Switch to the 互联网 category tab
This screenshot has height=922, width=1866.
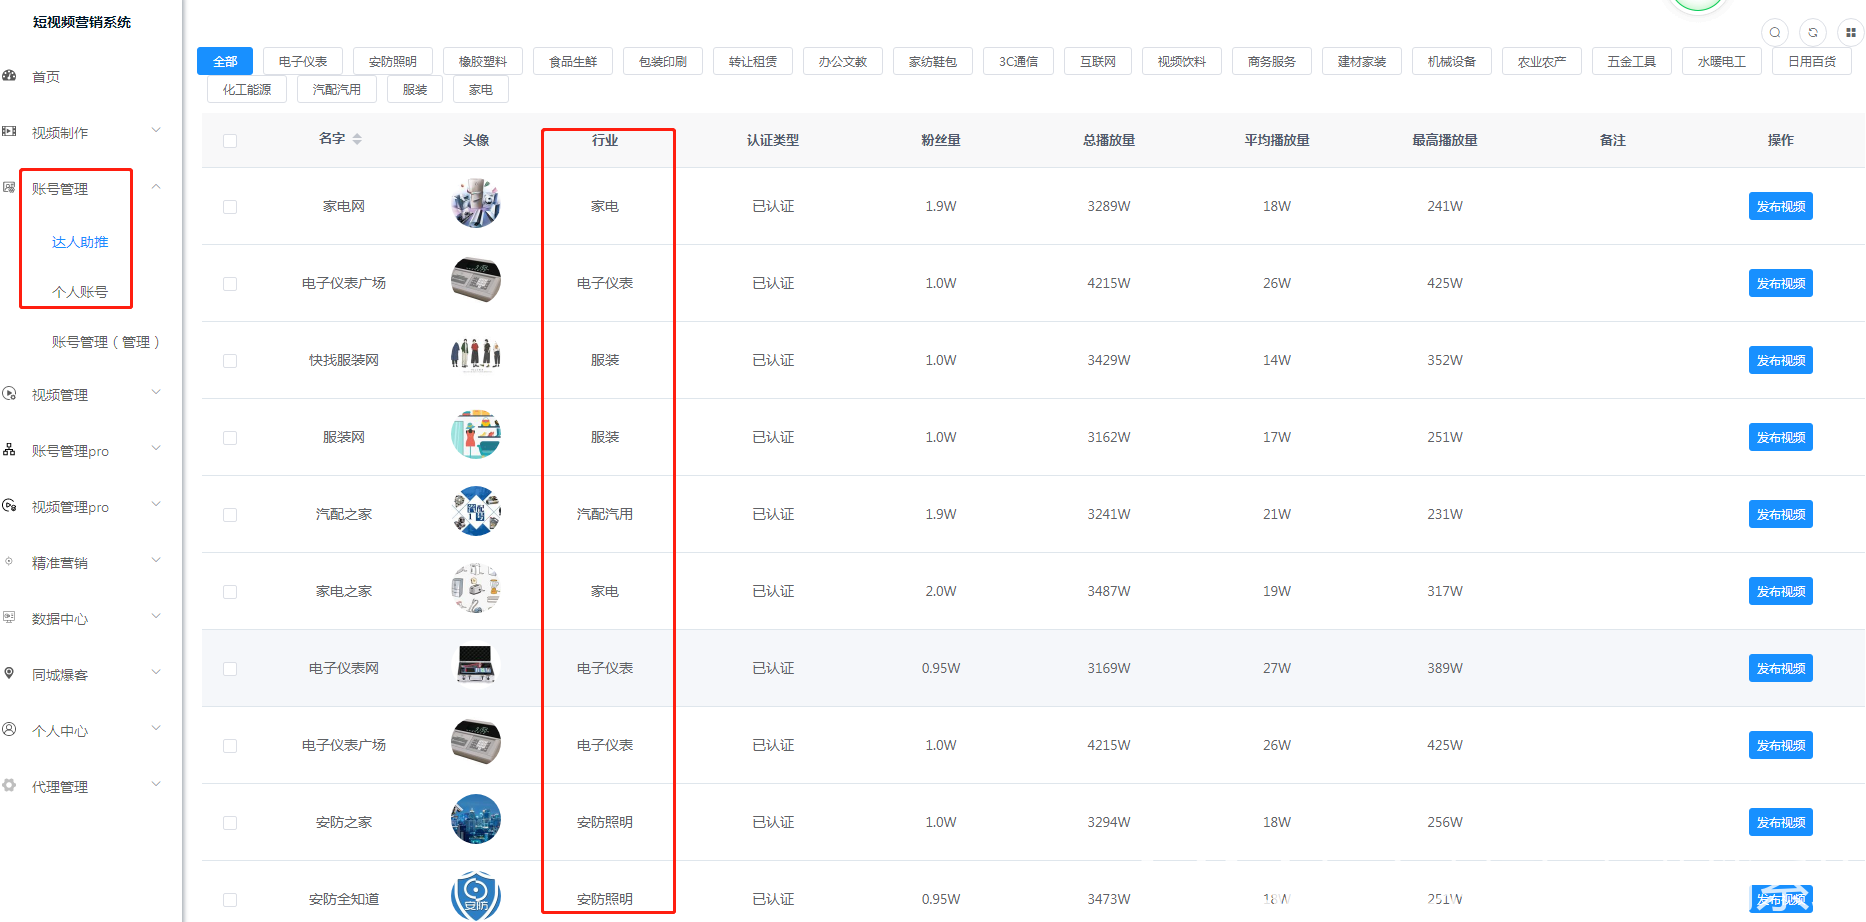click(1097, 60)
